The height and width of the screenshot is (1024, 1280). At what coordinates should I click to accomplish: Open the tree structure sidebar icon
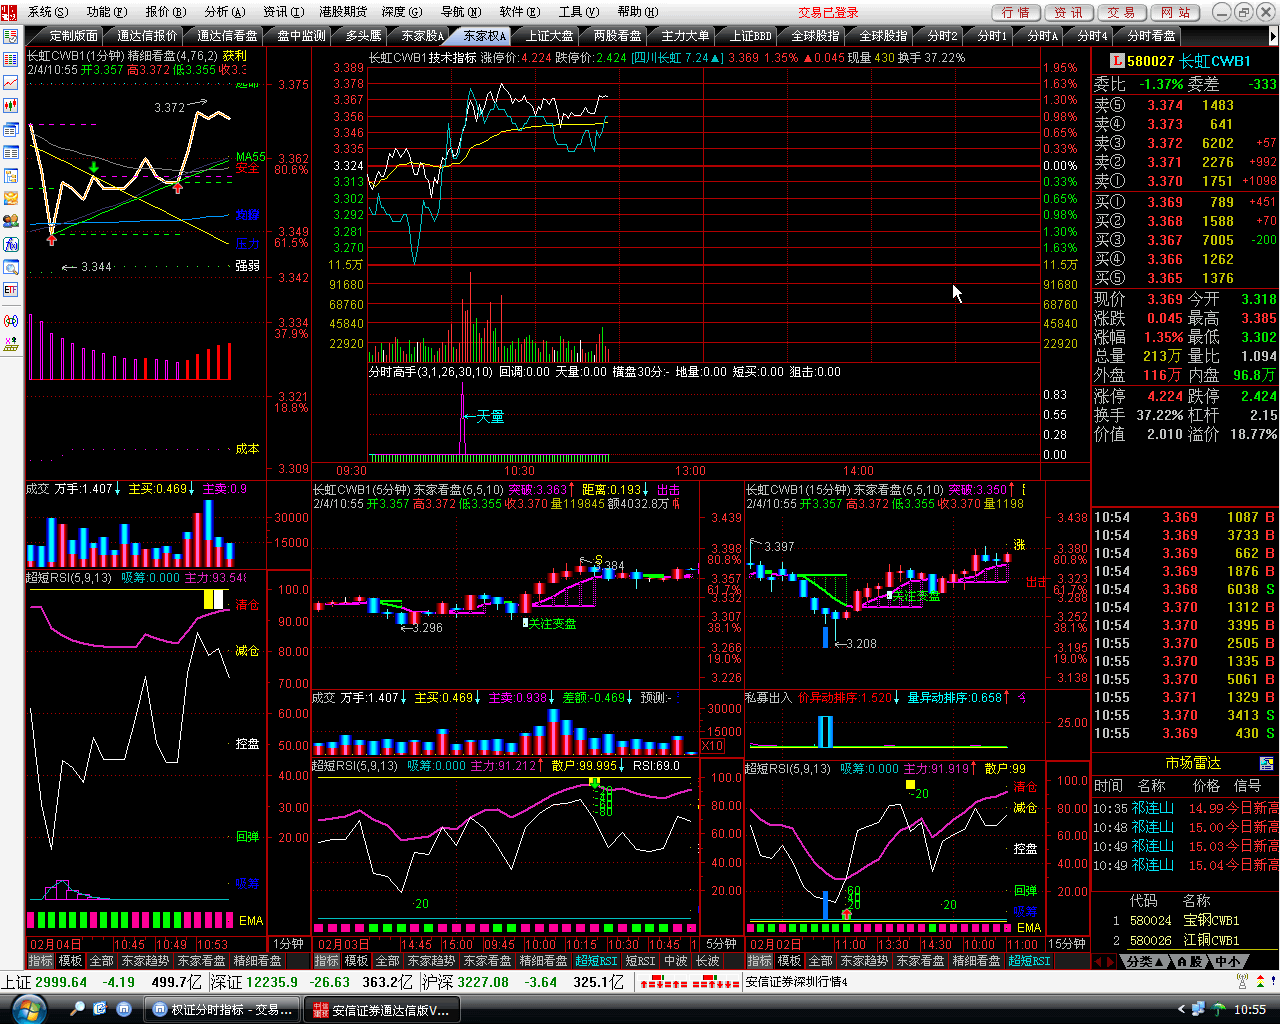(x=11, y=176)
